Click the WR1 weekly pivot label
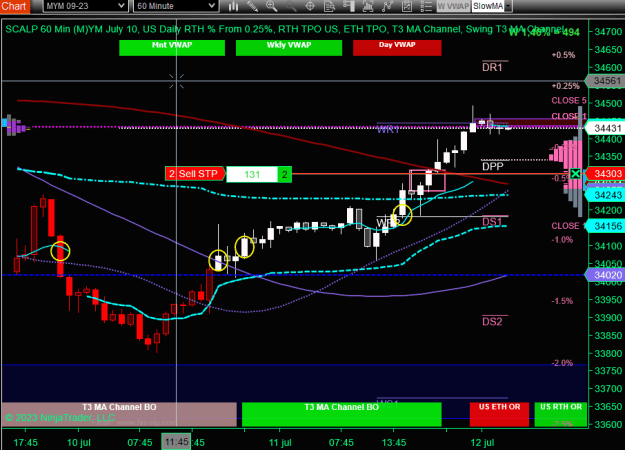The height and width of the screenshot is (450, 625). (x=388, y=129)
